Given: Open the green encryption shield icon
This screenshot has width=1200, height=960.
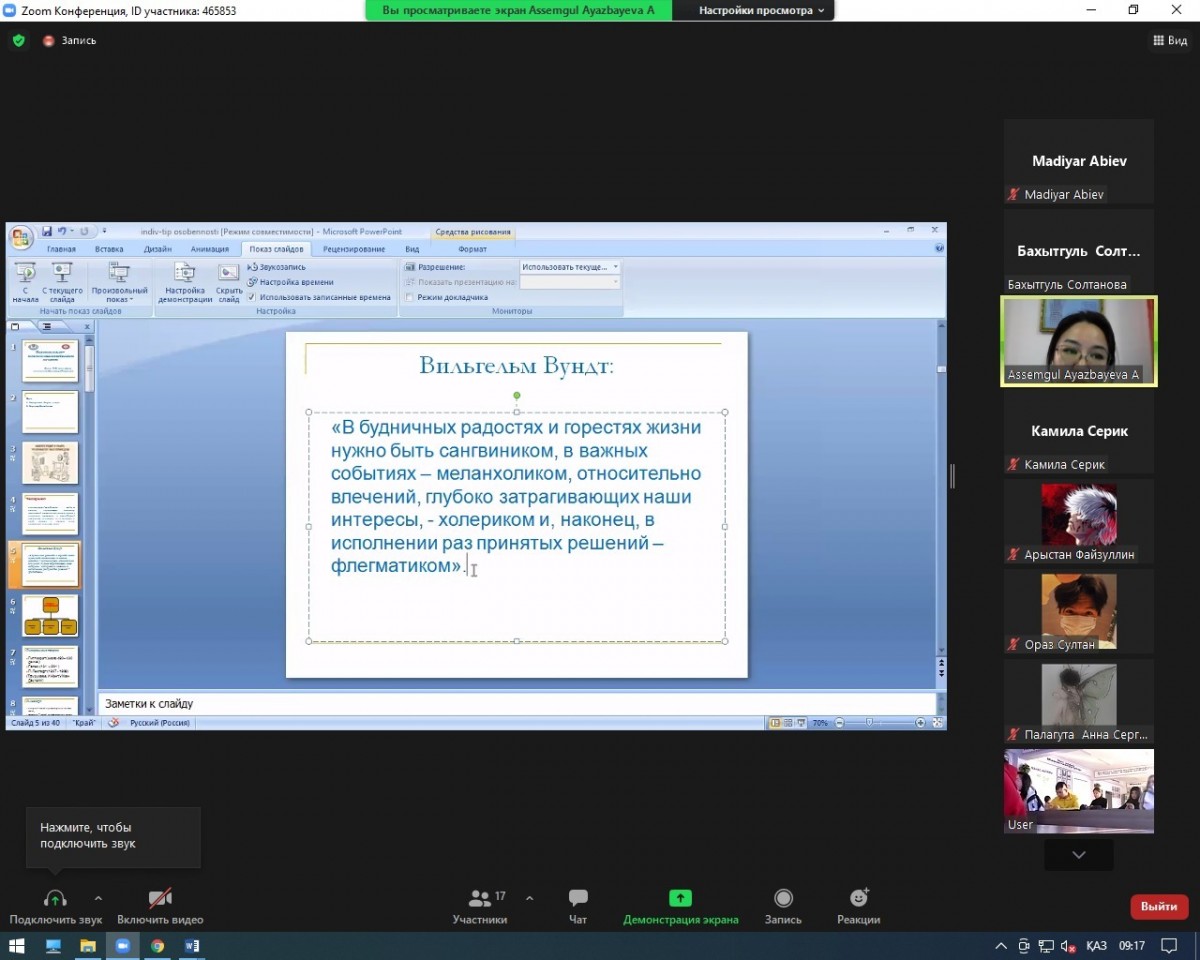Looking at the screenshot, I should click(x=18, y=41).
